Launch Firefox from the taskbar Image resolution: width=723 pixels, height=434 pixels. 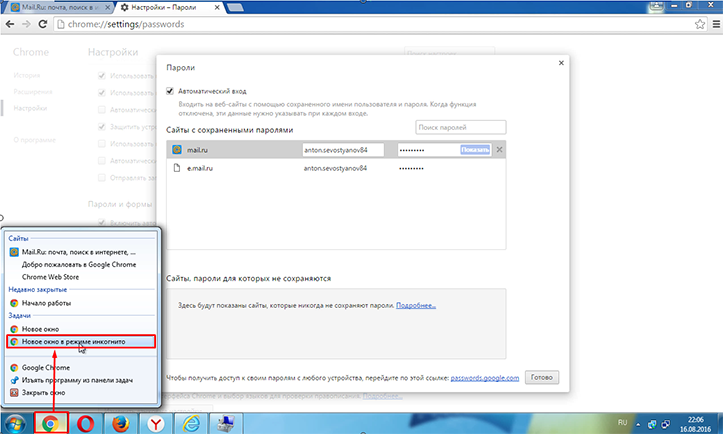[x=121, y=423]
